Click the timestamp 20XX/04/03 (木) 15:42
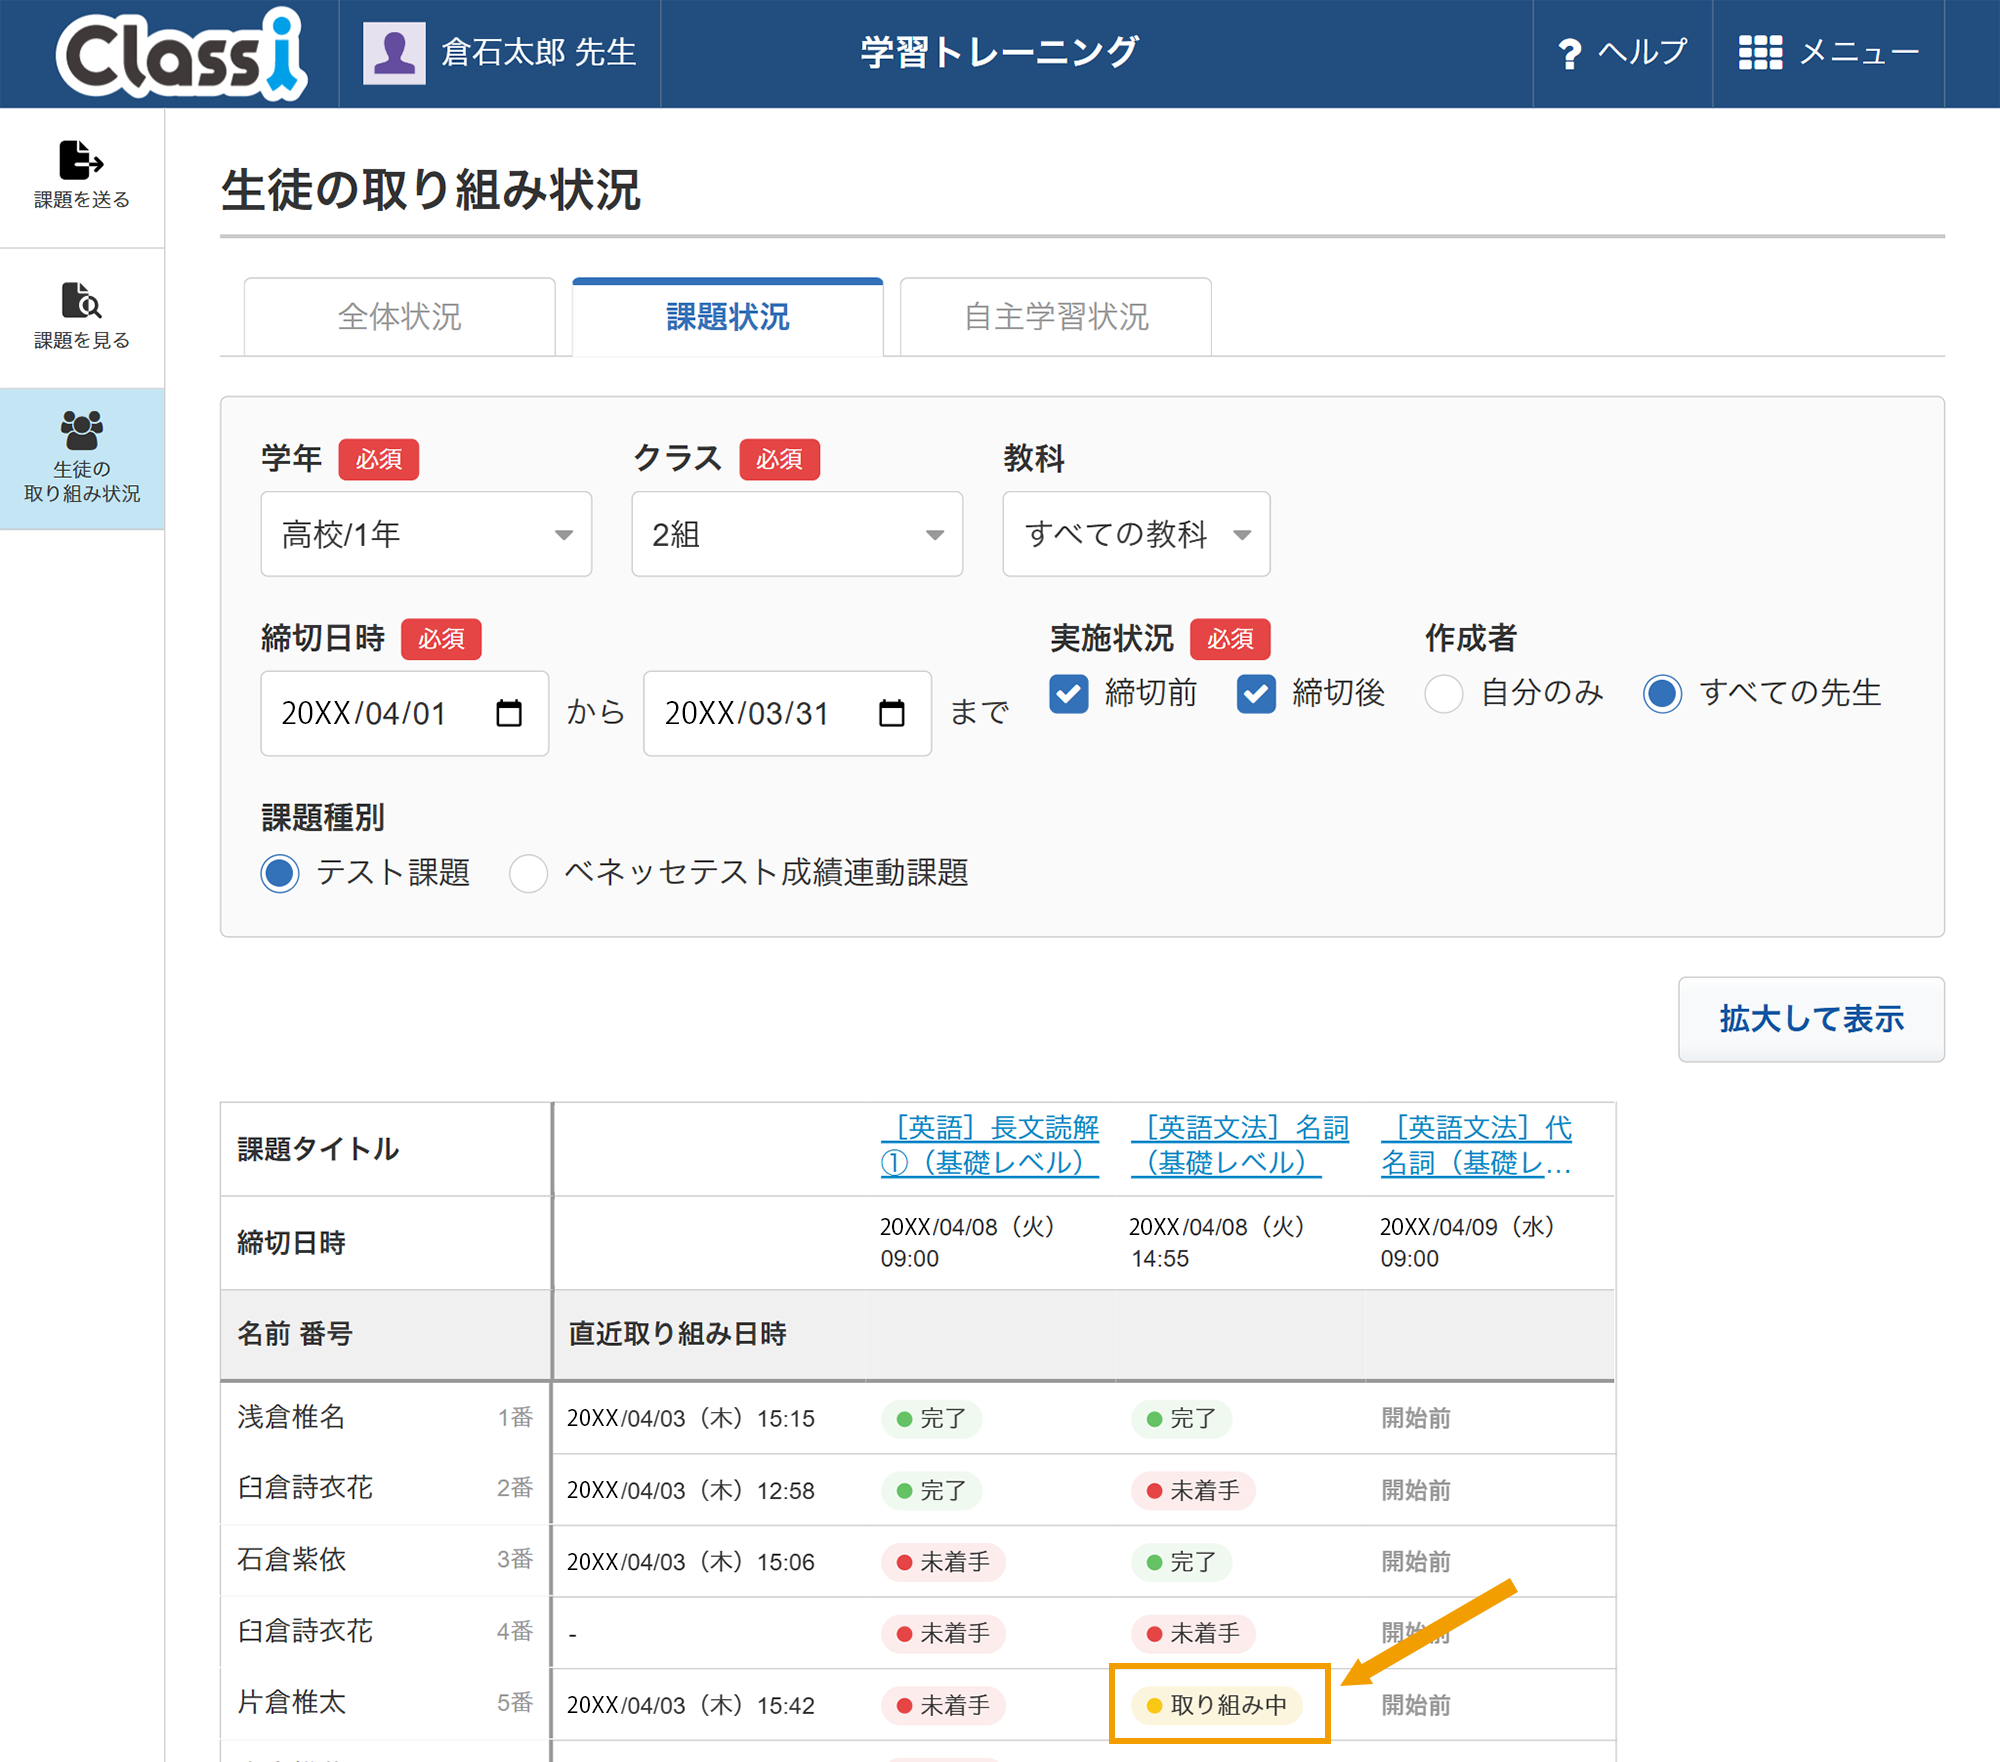 [x=691, y=1705]
